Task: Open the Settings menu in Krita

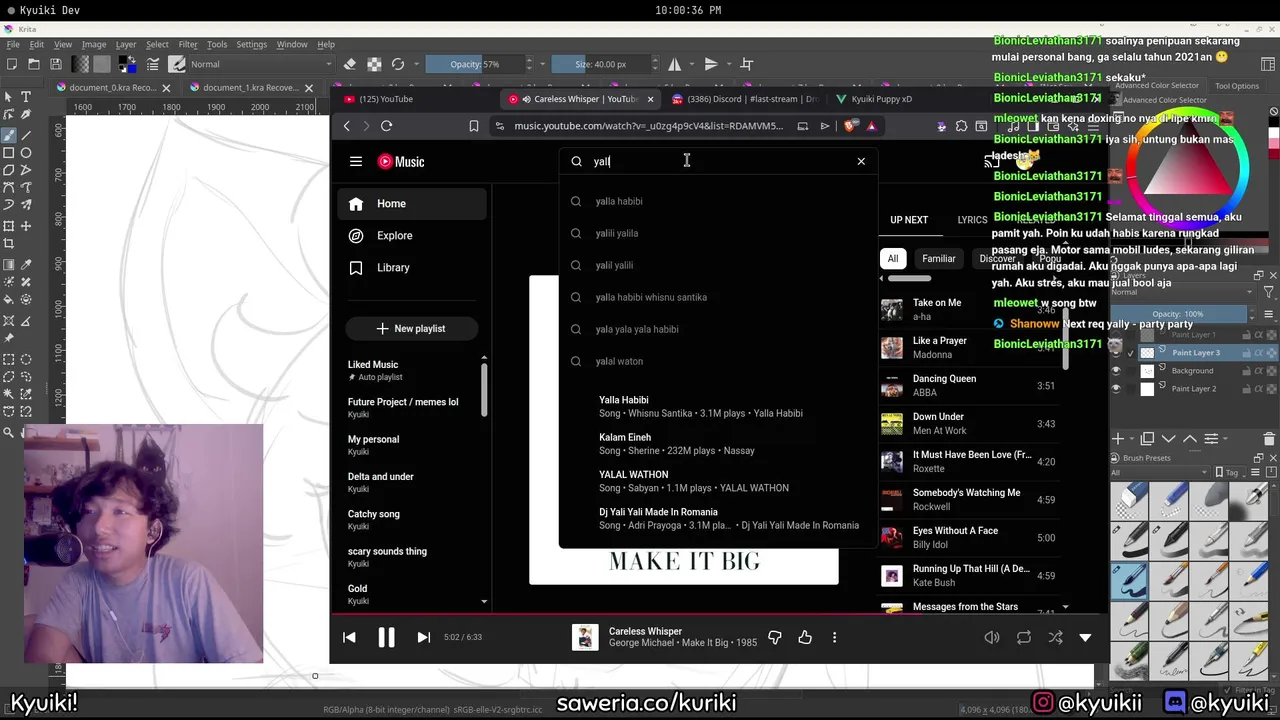Action: coord(251,44)
